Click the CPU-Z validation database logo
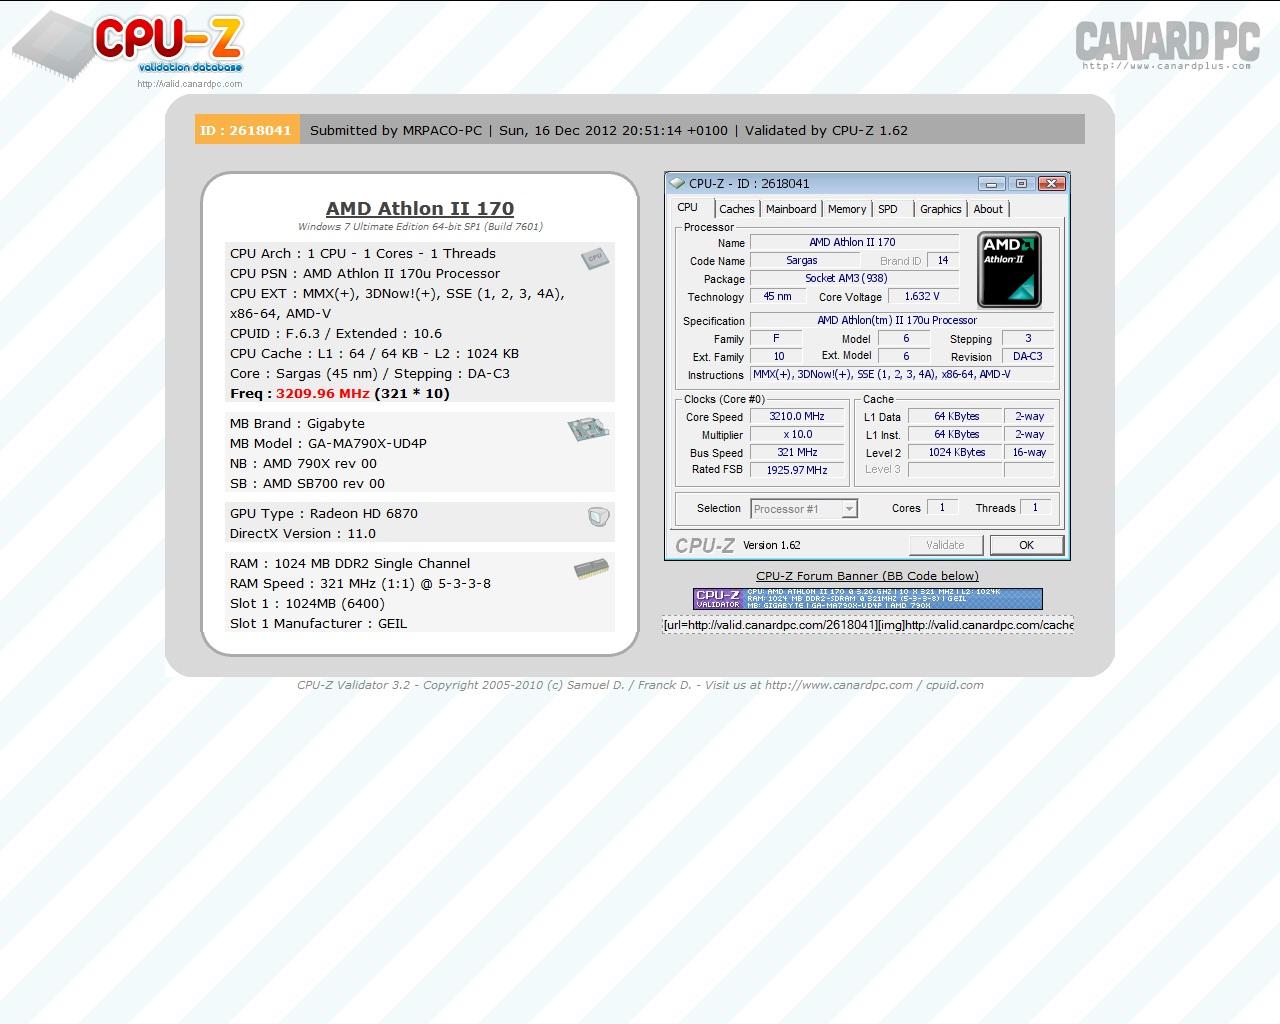The width and height of the screenshot is (1280, 1024). [x=128, y=46]
